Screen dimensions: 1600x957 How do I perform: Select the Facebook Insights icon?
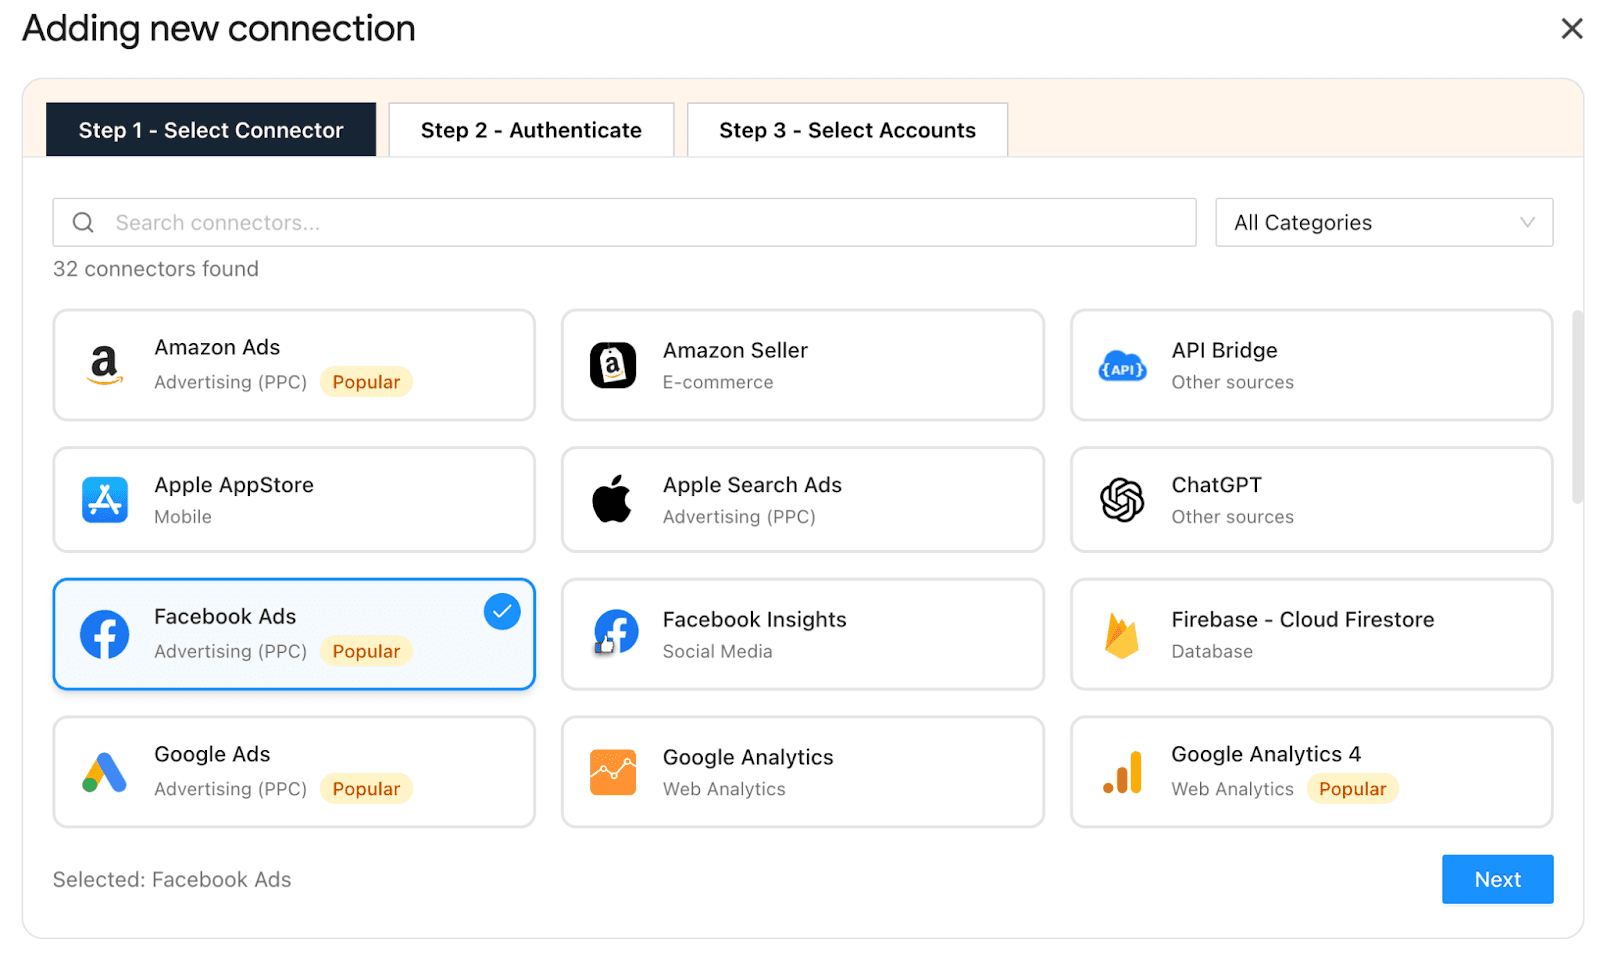point(615,633)
